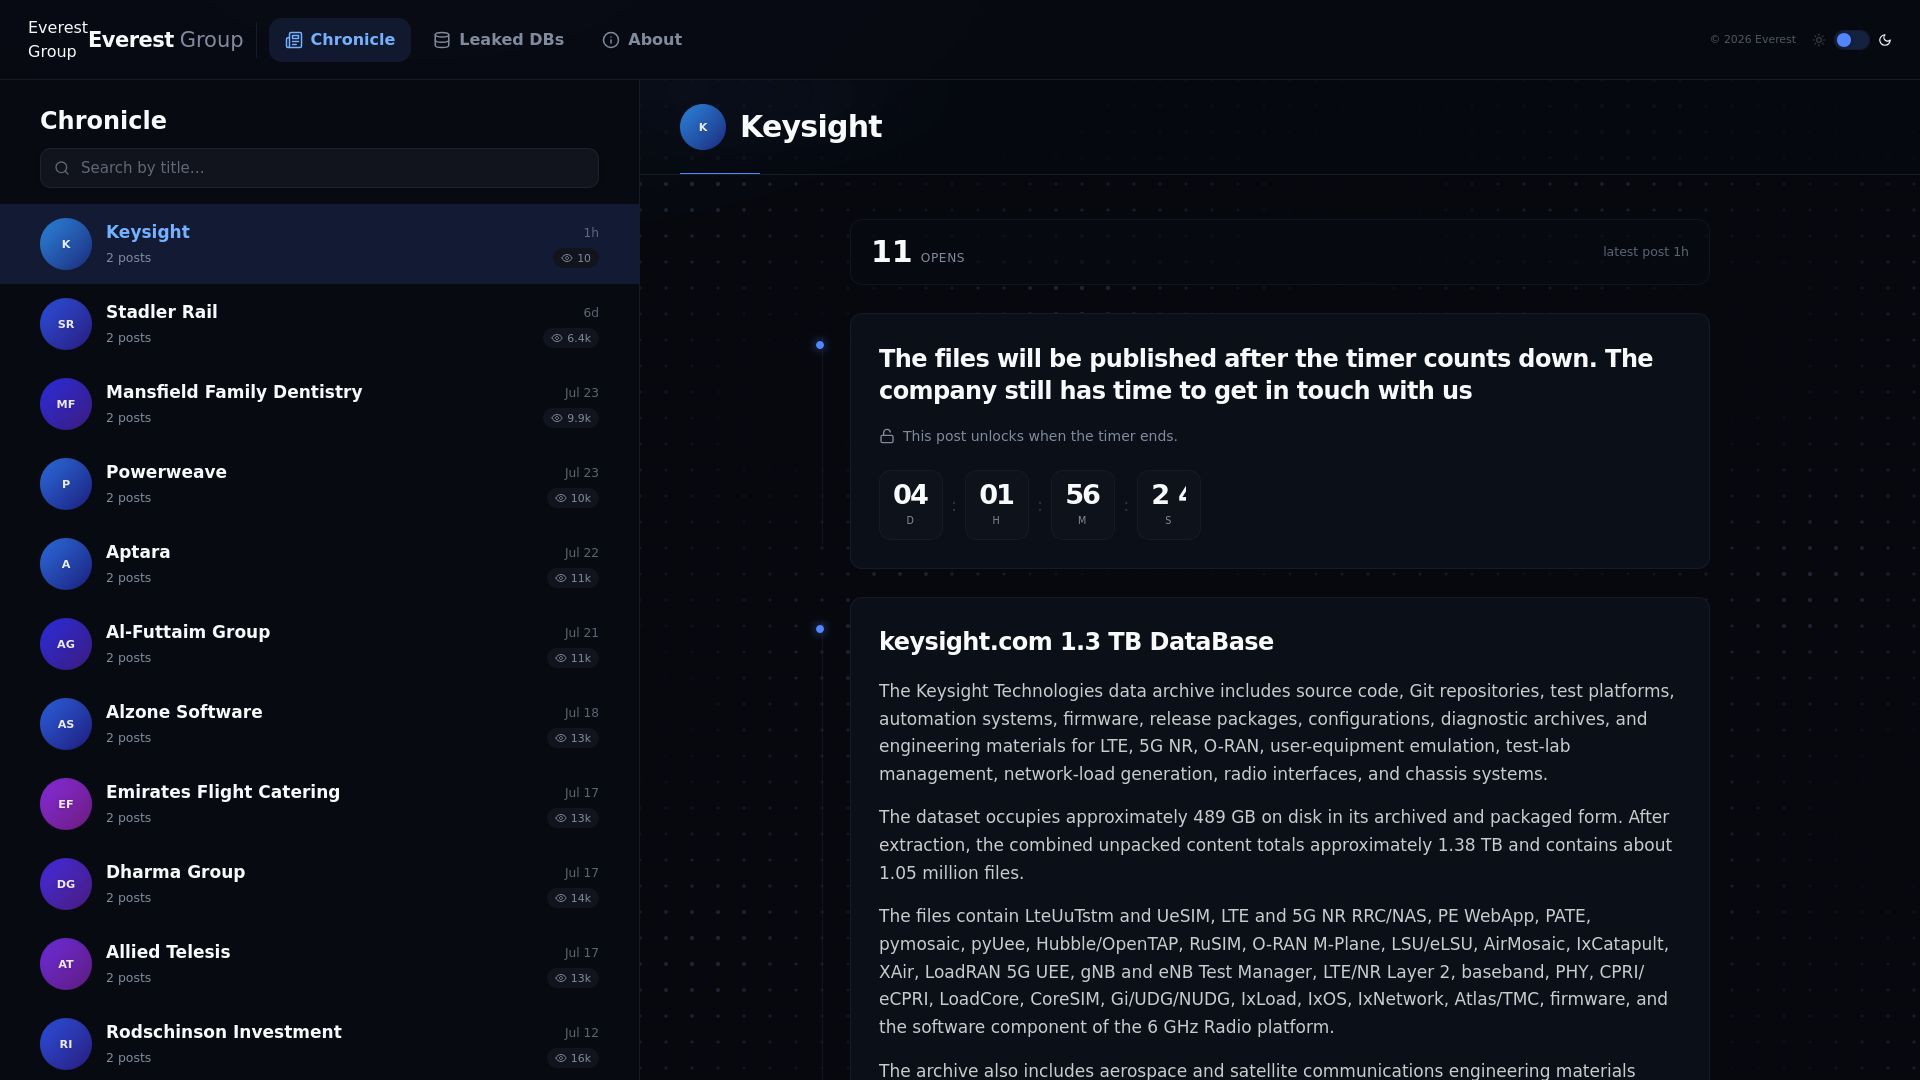Click the DG avatar icon

coord(66,884)
